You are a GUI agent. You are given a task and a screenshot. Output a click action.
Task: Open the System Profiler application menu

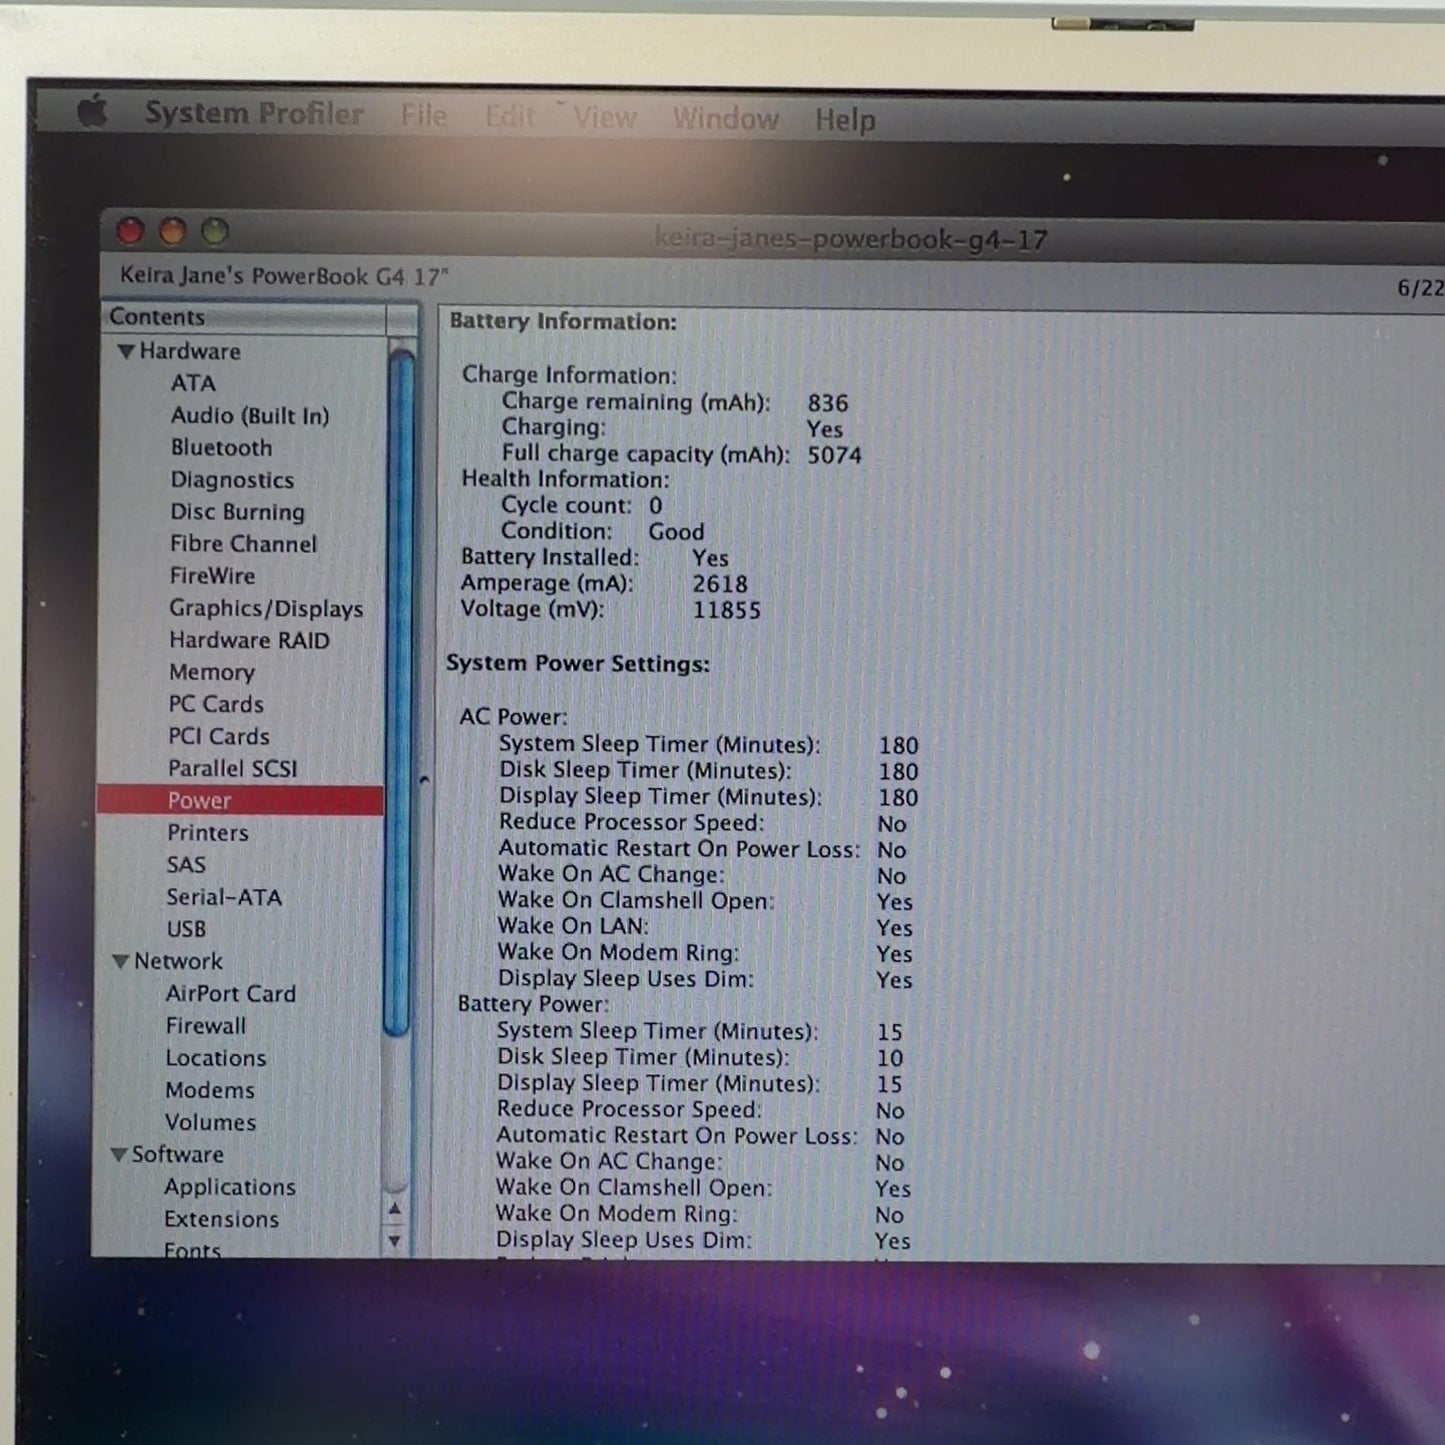pos(254,114)
